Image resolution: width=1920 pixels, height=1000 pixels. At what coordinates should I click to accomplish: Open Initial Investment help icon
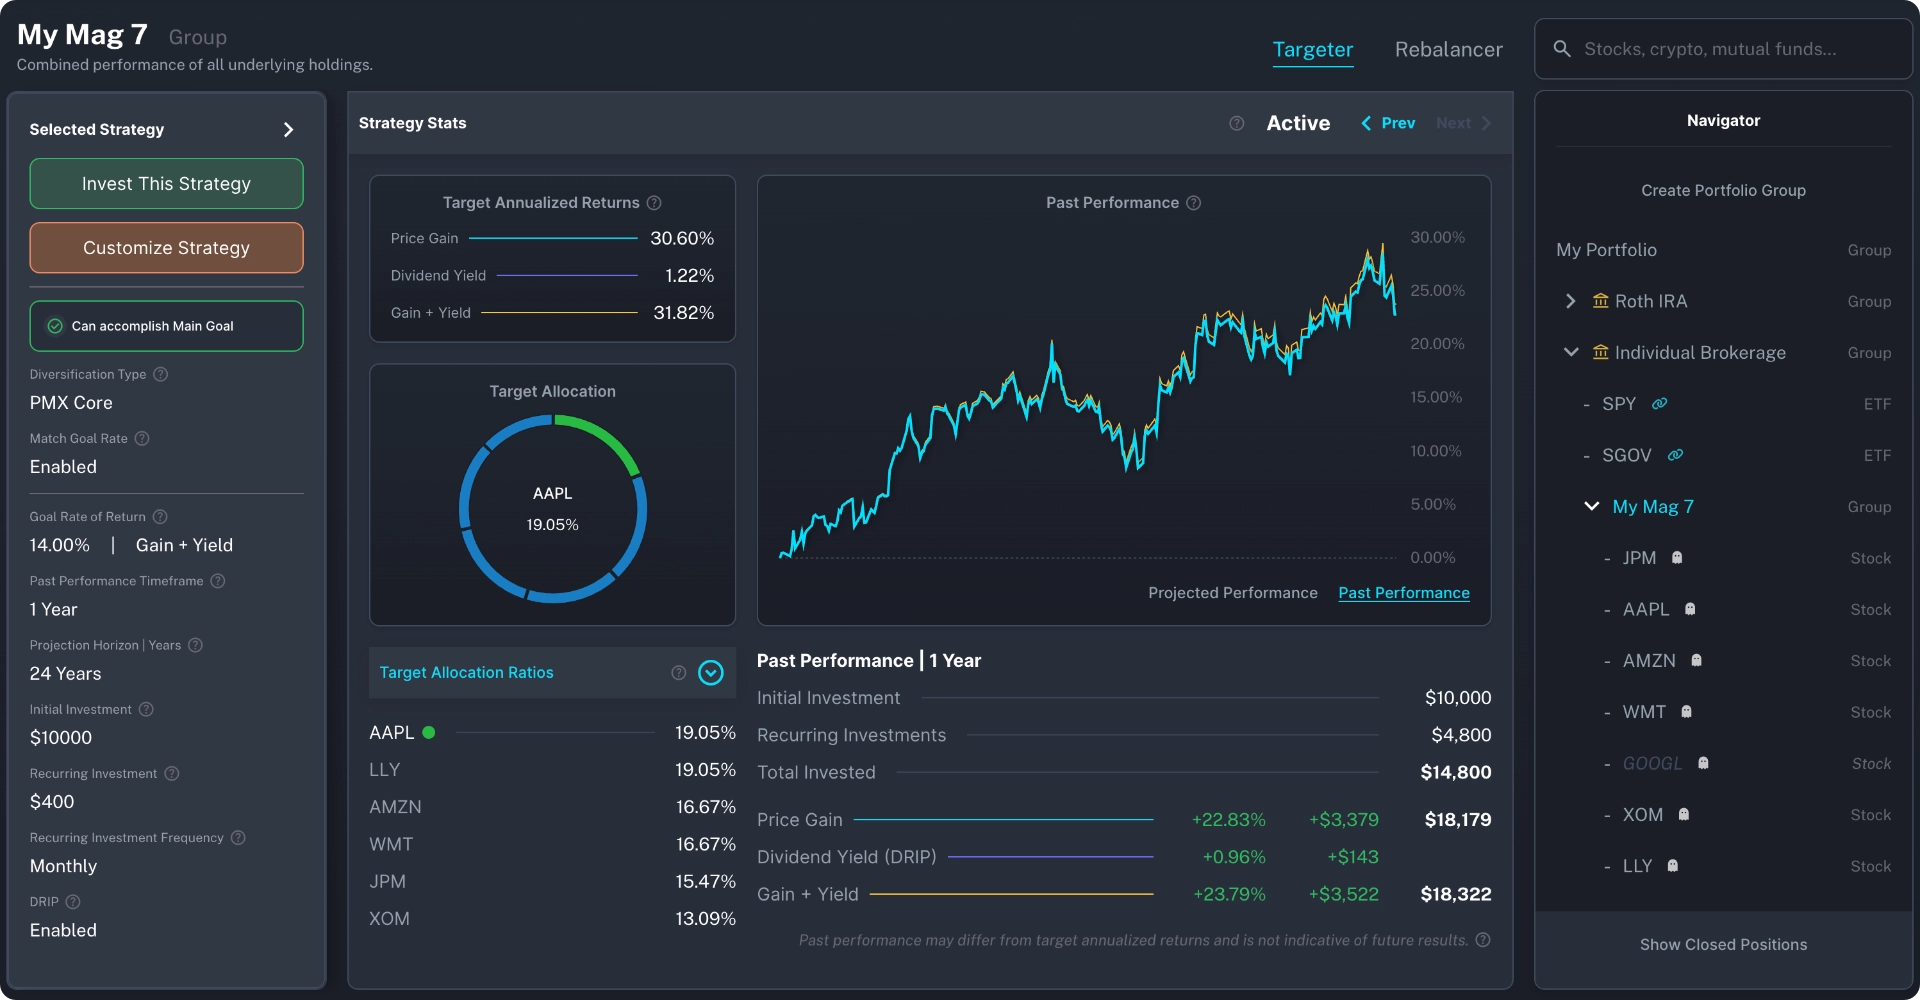[x=146, y=709]
